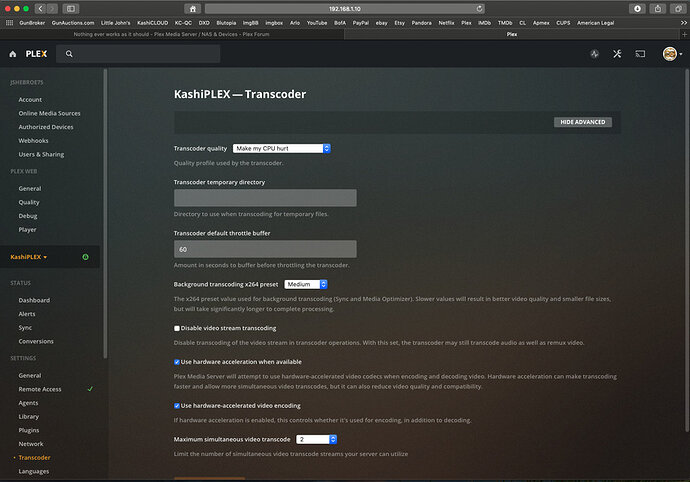
Task: Open the bookmarks grid icon
Action: click(x=9, y=23)
